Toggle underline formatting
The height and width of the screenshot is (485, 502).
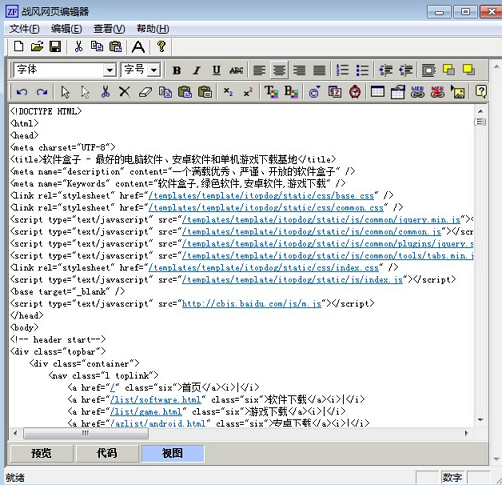click(216, 70)
